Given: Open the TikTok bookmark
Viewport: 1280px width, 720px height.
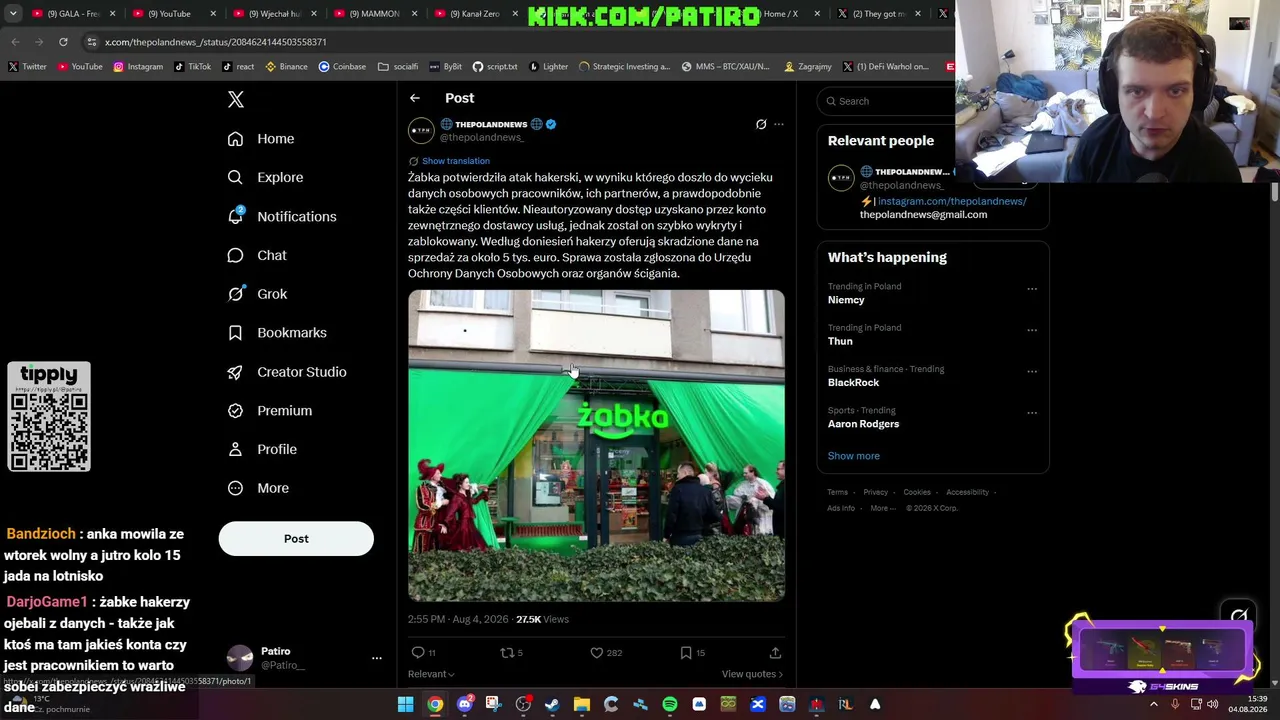Looking at the screenshot, I should pyautogui.click(x=192, y=67).
